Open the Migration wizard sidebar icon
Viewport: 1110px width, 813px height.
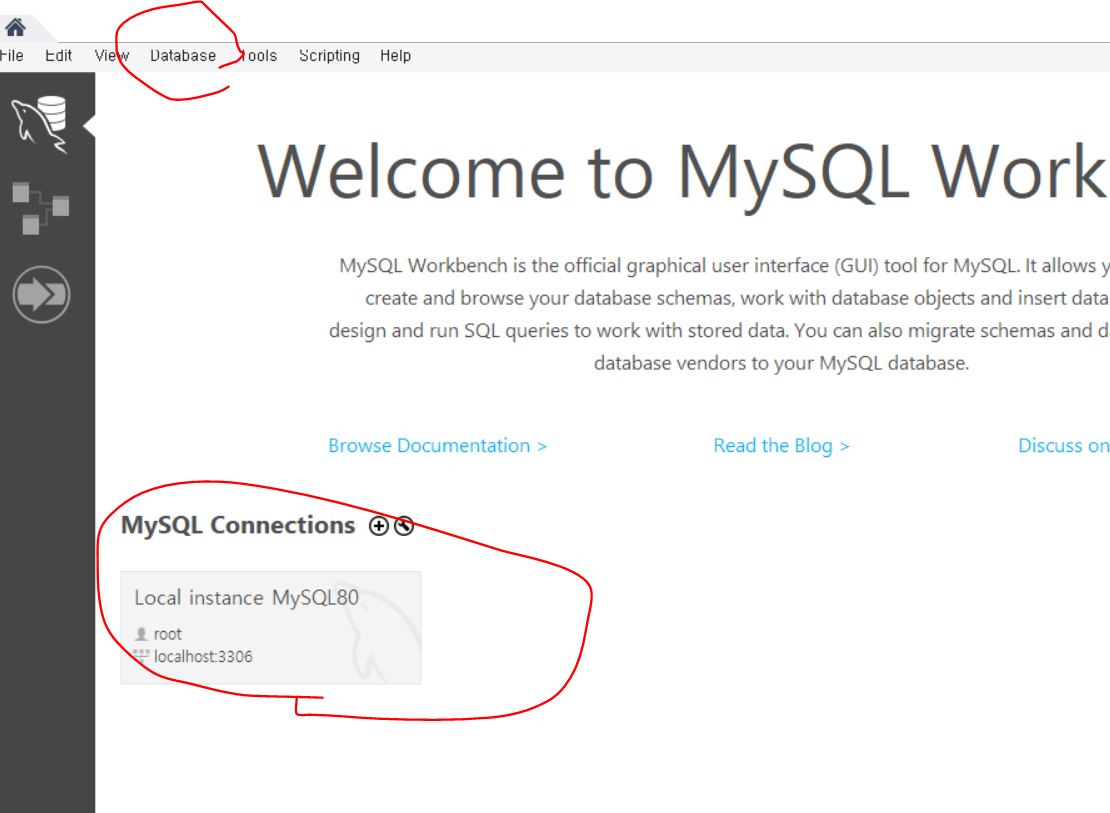click(x=41, y=294)
